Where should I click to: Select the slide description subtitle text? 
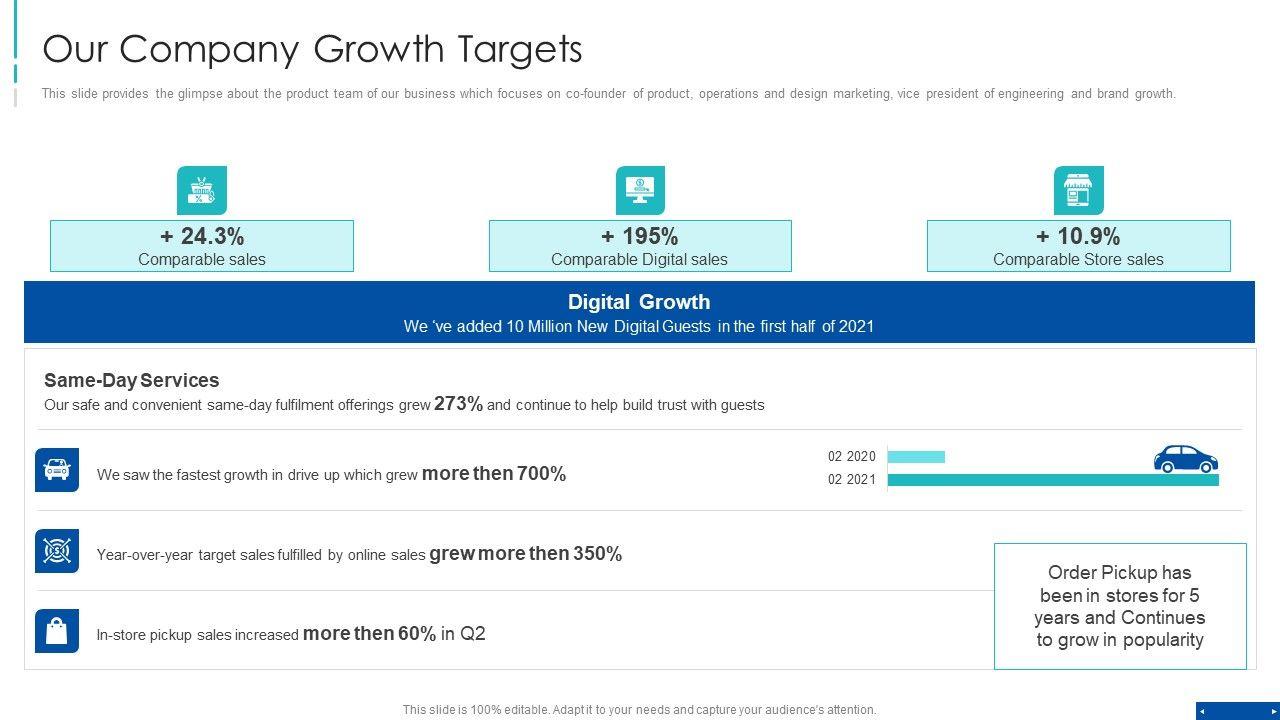click(608, 94)
